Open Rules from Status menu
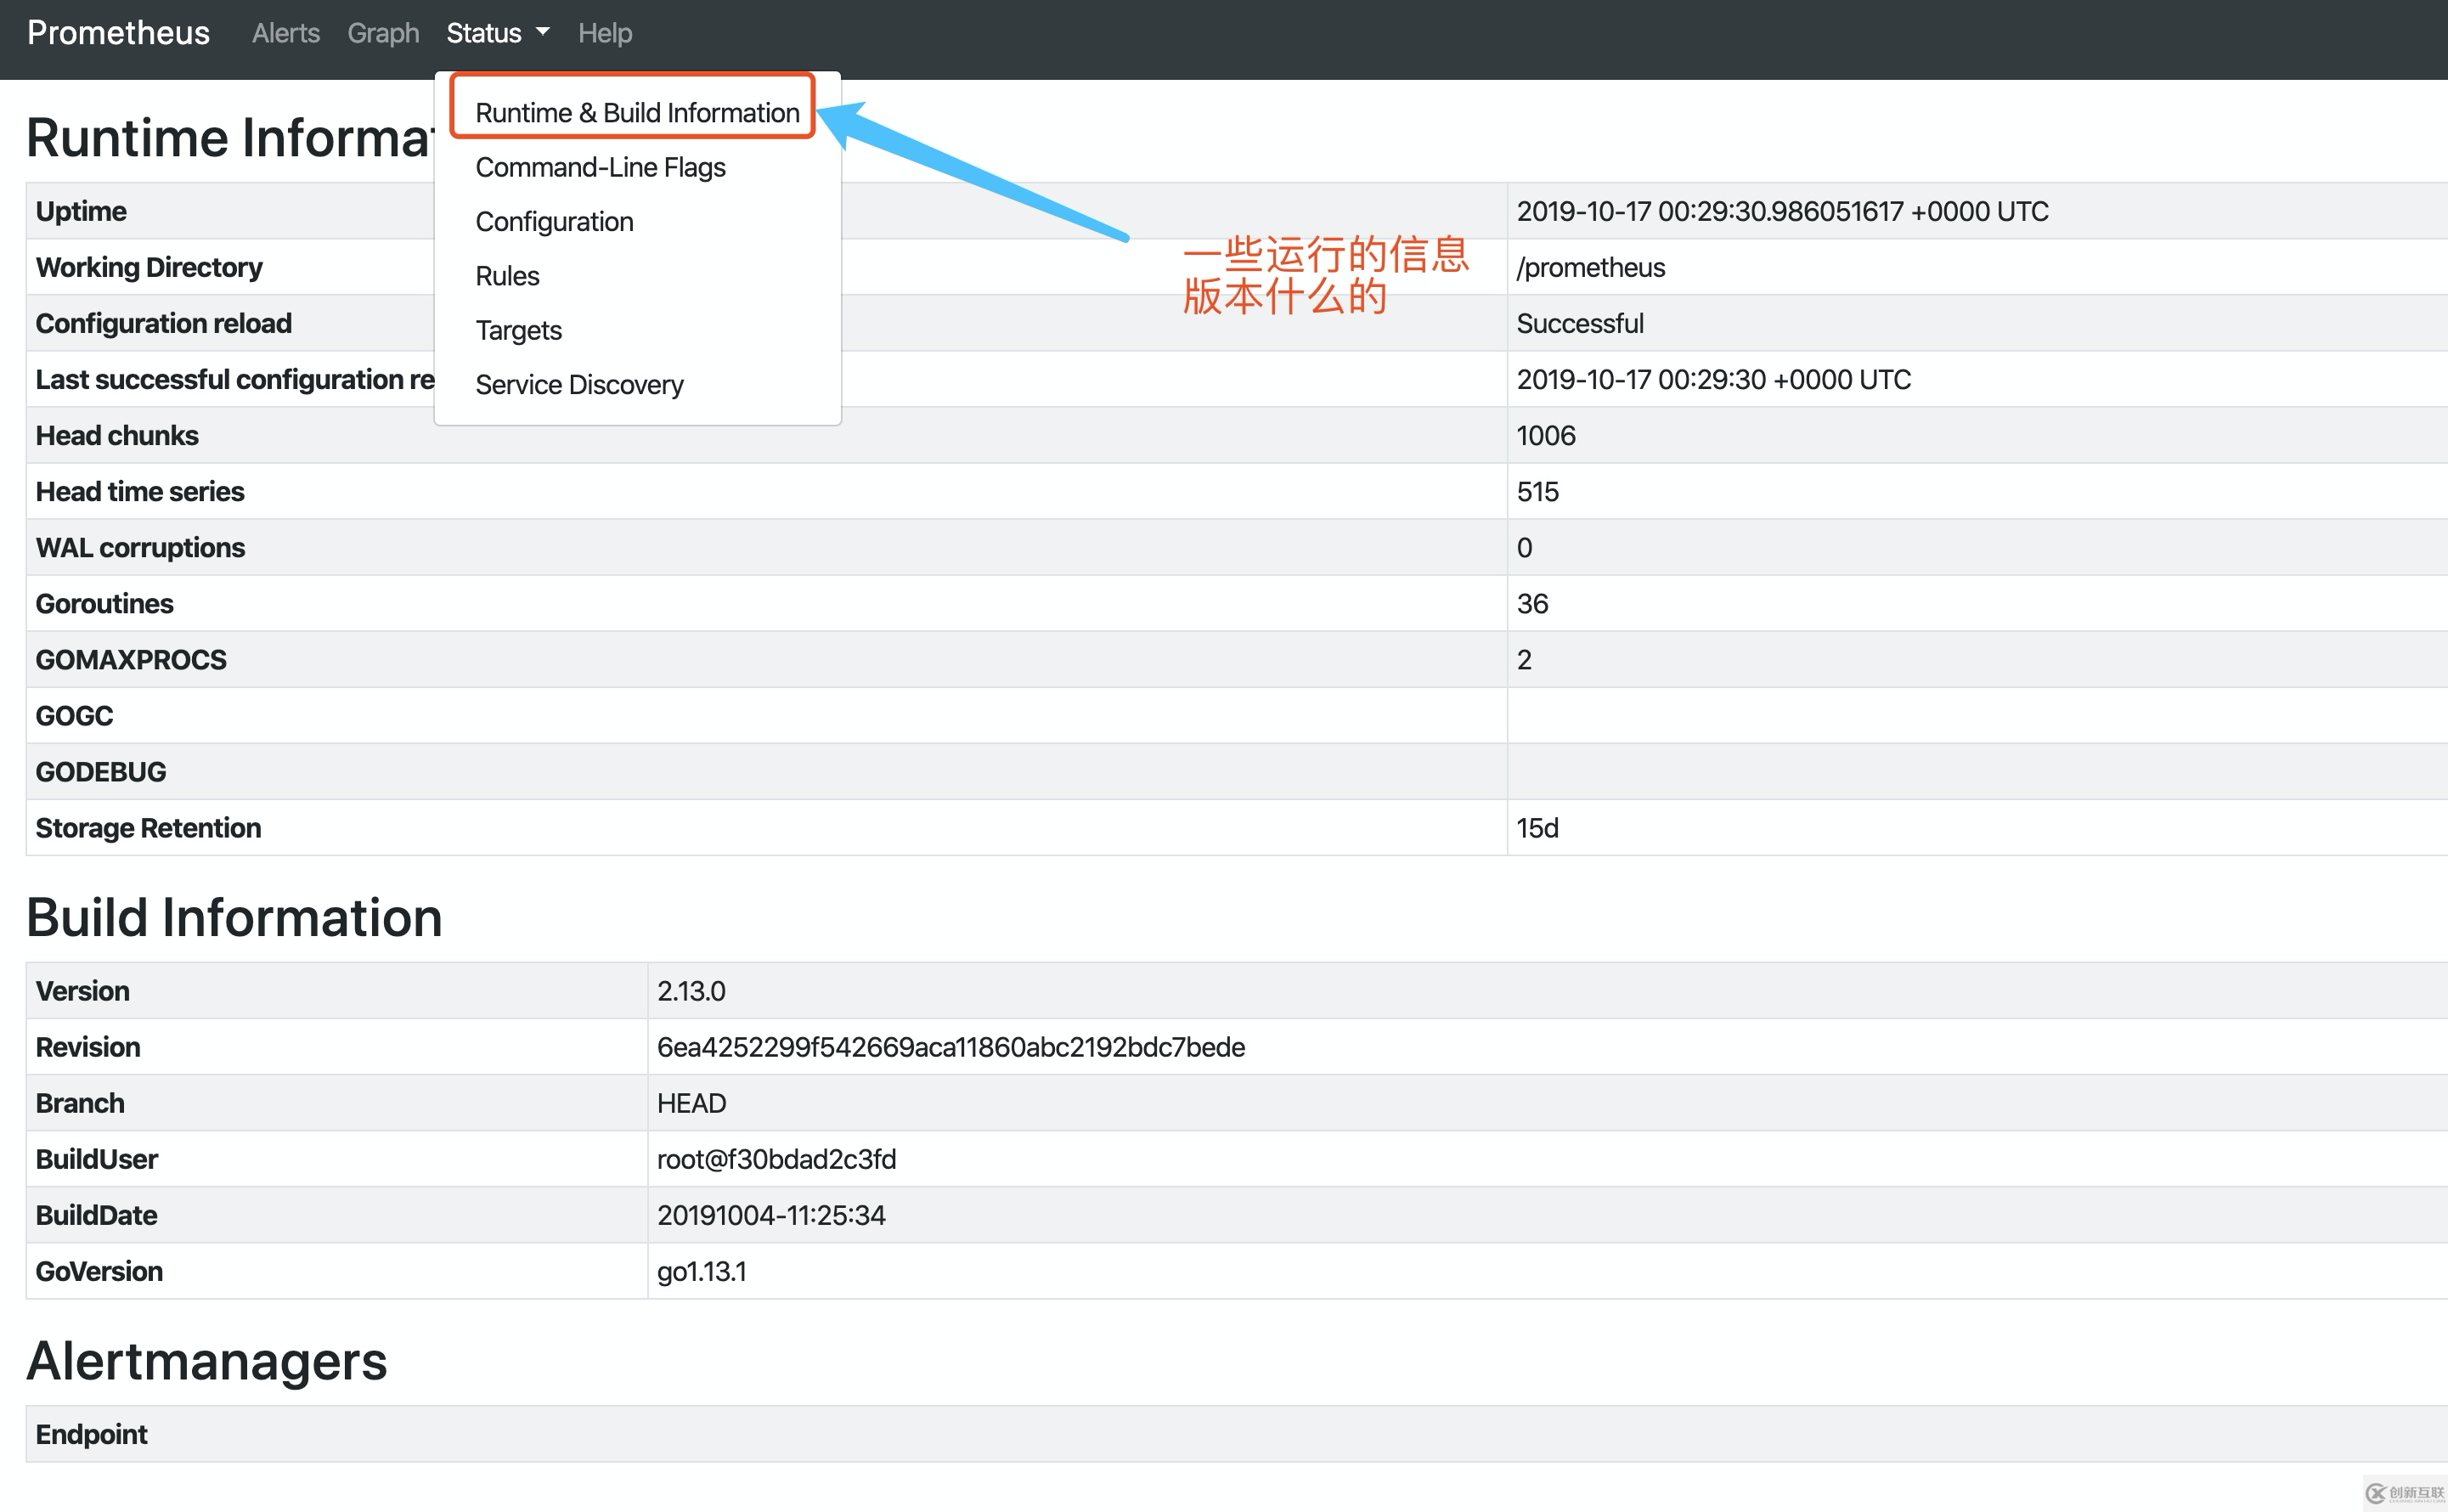Screen dimensions: 2448x1512 [x=507, y=276]
